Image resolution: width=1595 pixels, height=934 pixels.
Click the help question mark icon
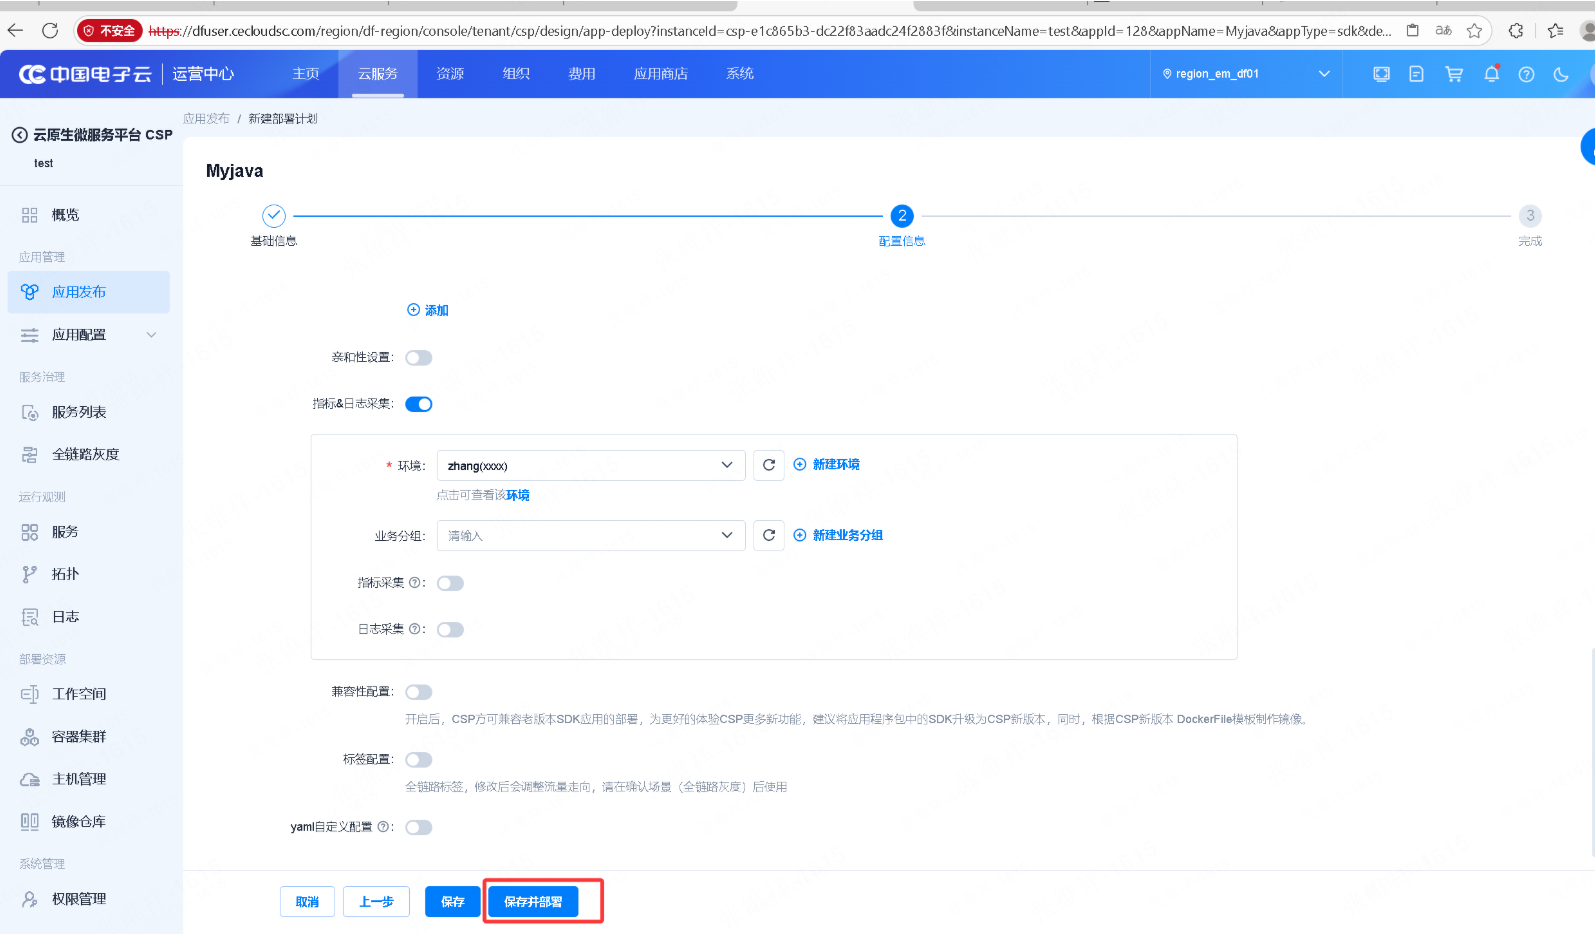1526,74
